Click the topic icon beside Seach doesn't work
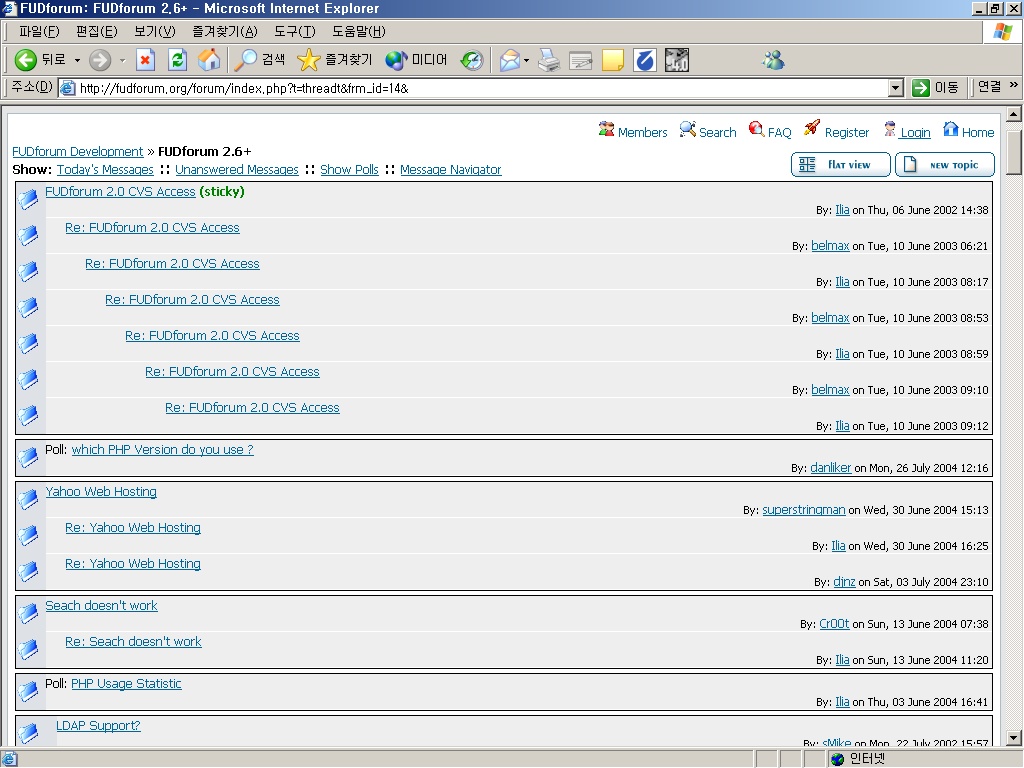The height and width of the screenshot is (768, 1024). (x=28, y=613)
